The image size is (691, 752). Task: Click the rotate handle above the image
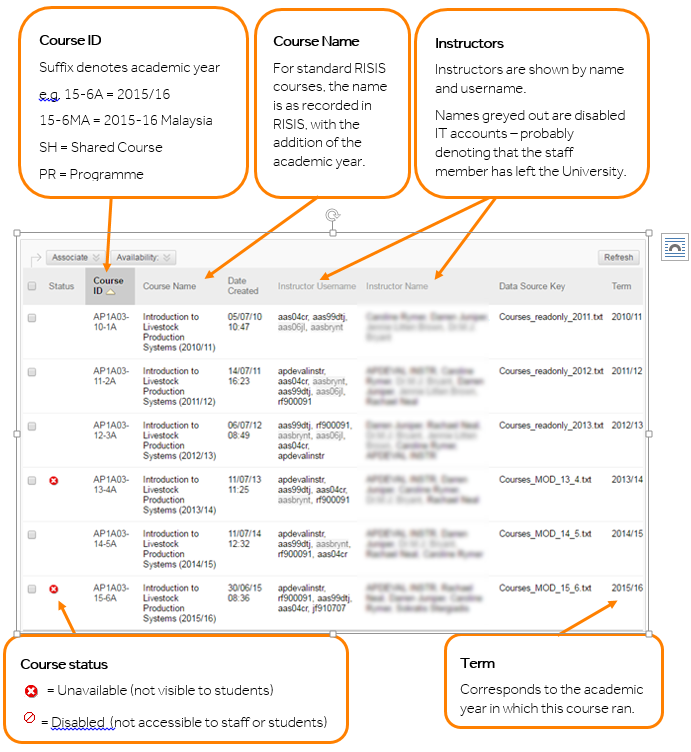click(332, 215)
